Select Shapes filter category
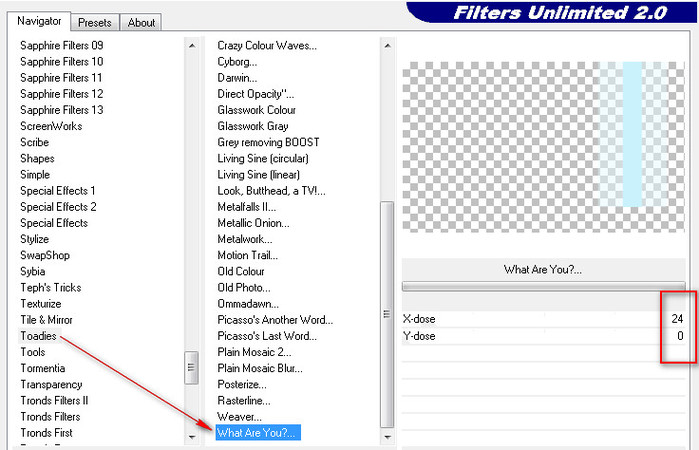This screenshot has height=450, width=699. pos(37,158)
